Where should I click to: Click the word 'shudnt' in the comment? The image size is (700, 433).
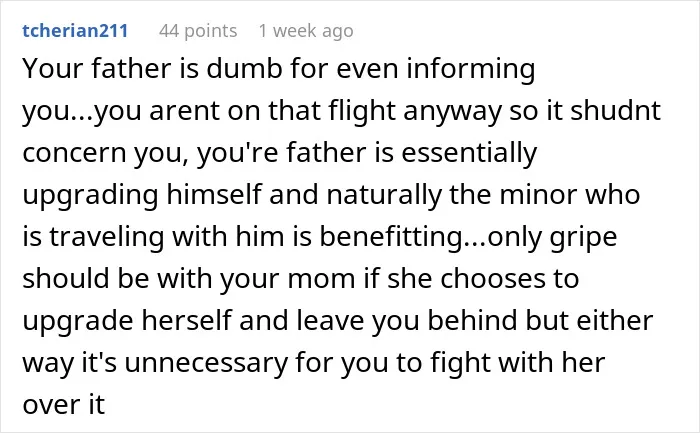(x=615, y=111)
